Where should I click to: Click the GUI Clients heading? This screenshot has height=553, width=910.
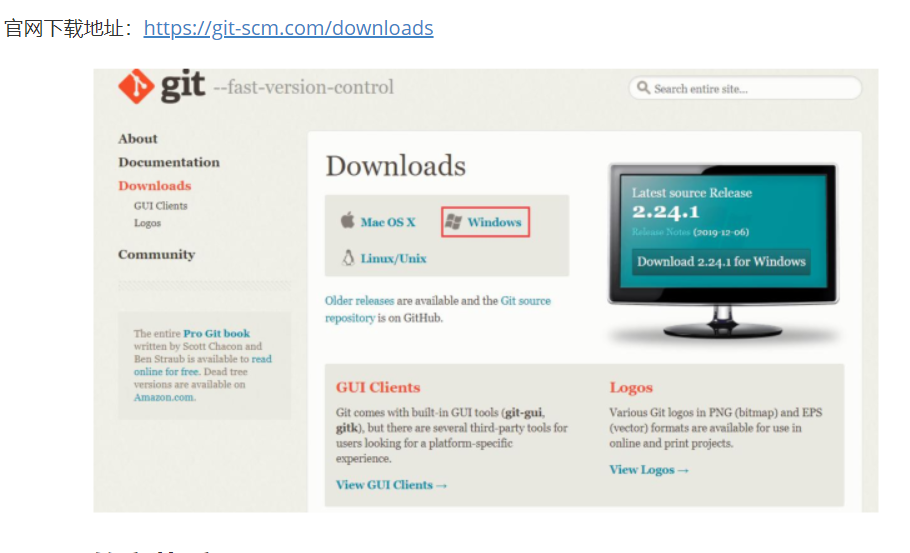click(378, 387)
